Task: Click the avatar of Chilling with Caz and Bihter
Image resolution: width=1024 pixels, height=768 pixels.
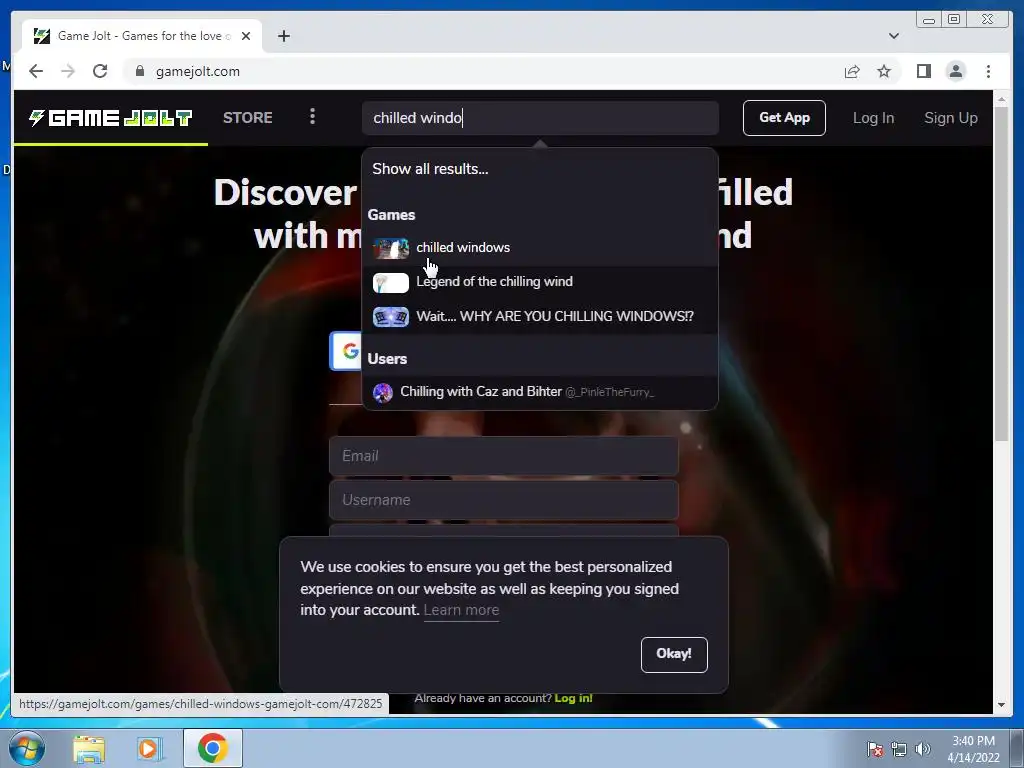Action: tap(383, 392)
